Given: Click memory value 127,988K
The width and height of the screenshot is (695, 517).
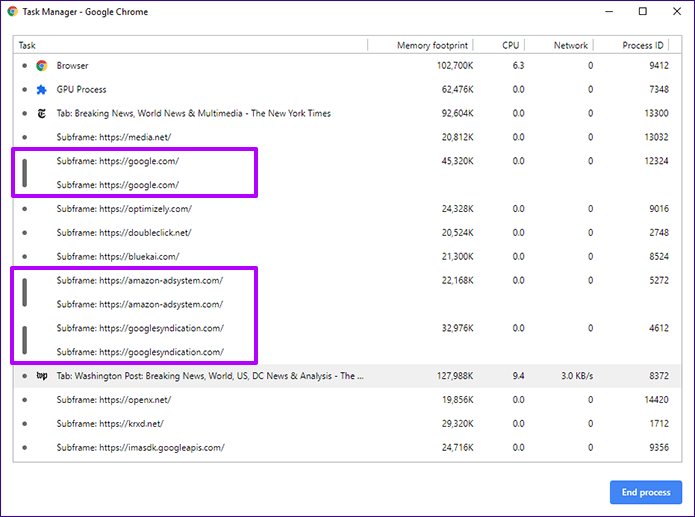Looking at the screenshot, I should (x=455, y=376).
